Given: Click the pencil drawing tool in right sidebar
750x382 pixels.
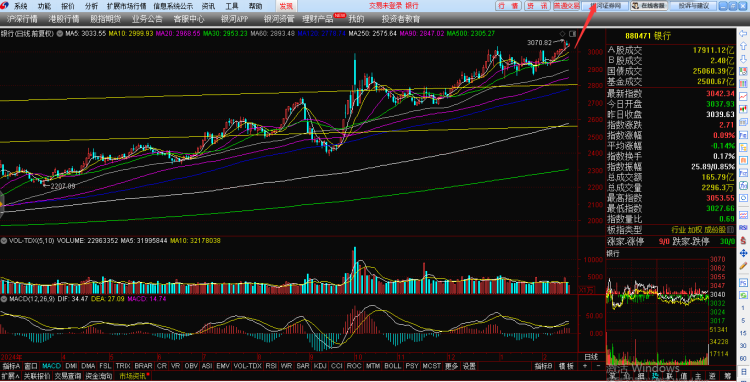Looking at the screenshot, I should click(x=743, y=265).
